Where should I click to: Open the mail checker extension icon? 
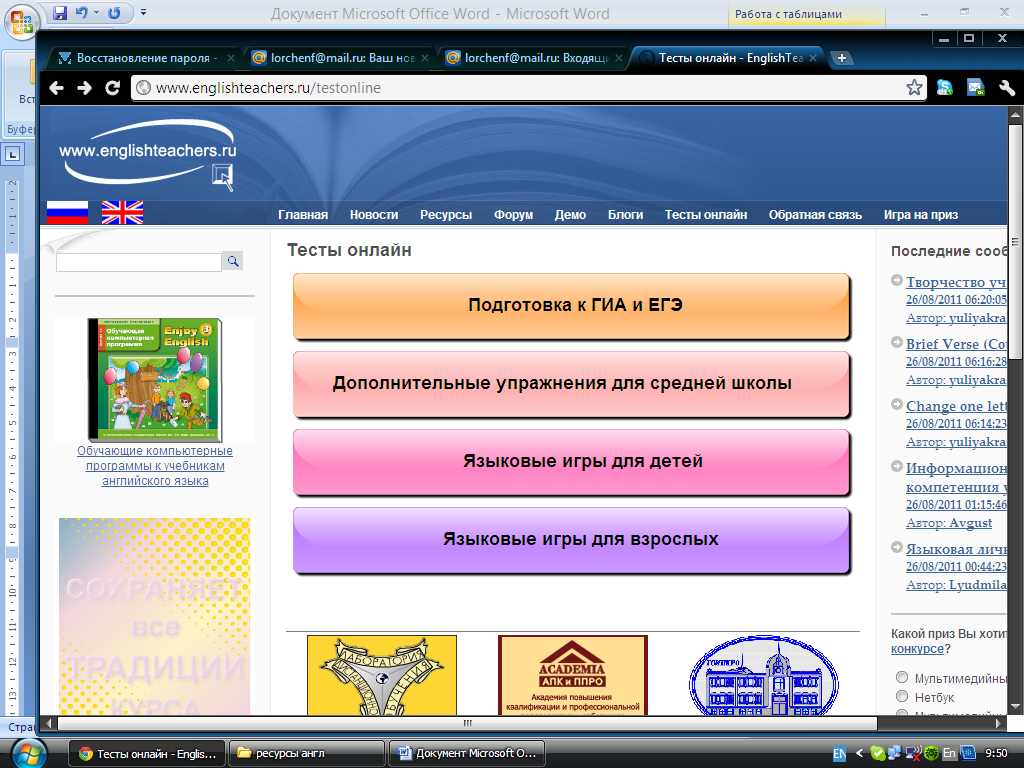pyautogui.click(x=976, y=88)
